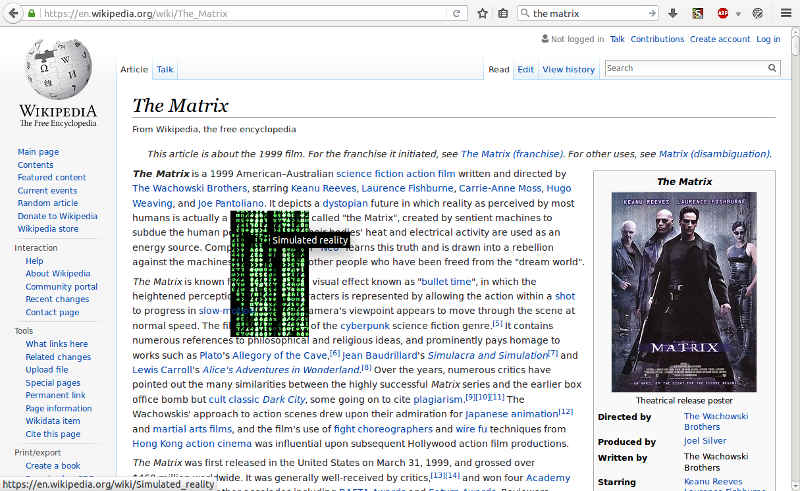Screen dimensions: 800x491
Task: Open the downloads arrow icon
Action: pyautogui.click(x=673, y=13)
